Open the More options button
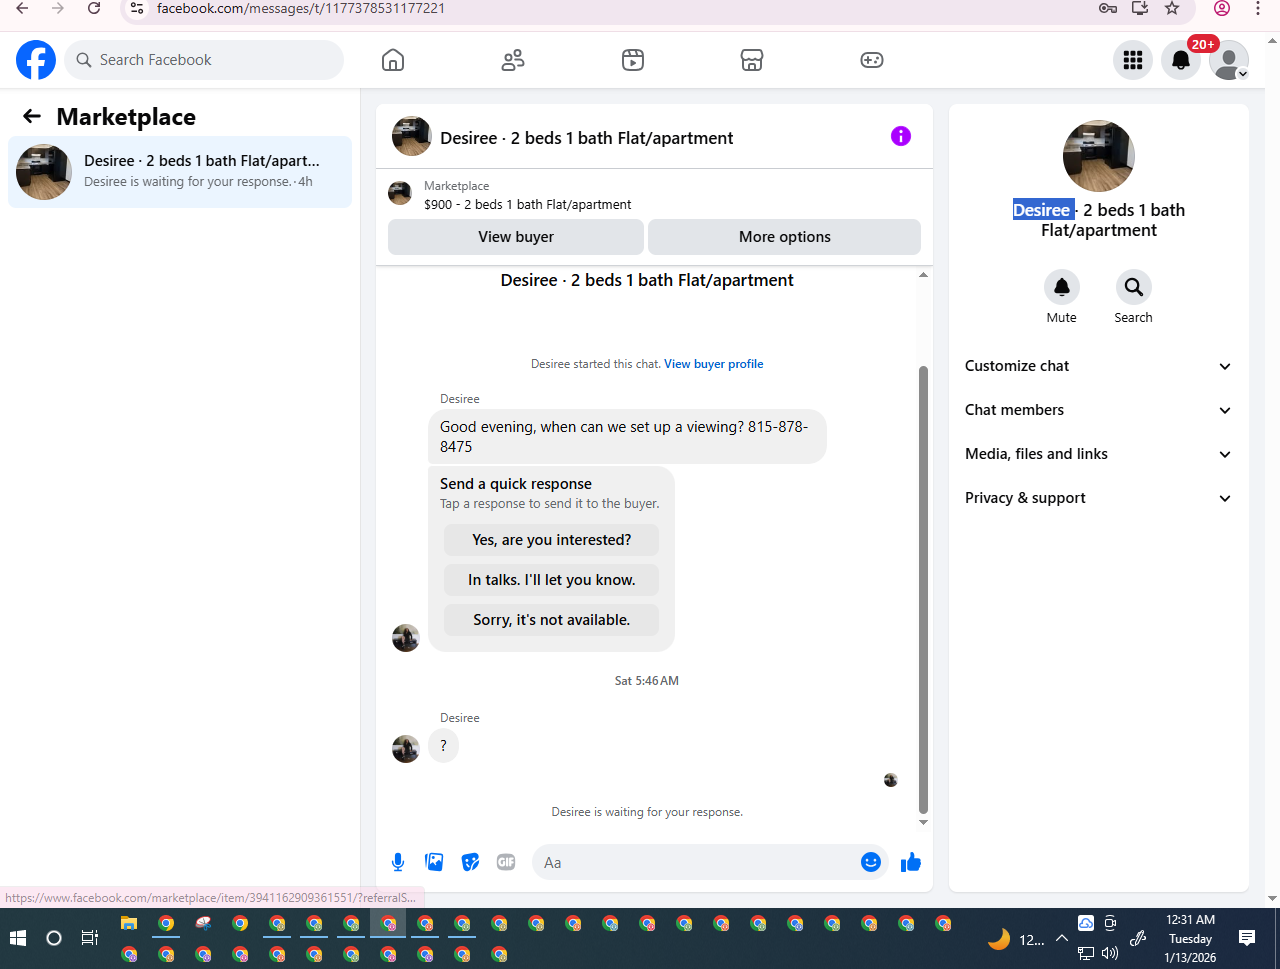This screenshot has width=1280, height=969. 785,237
